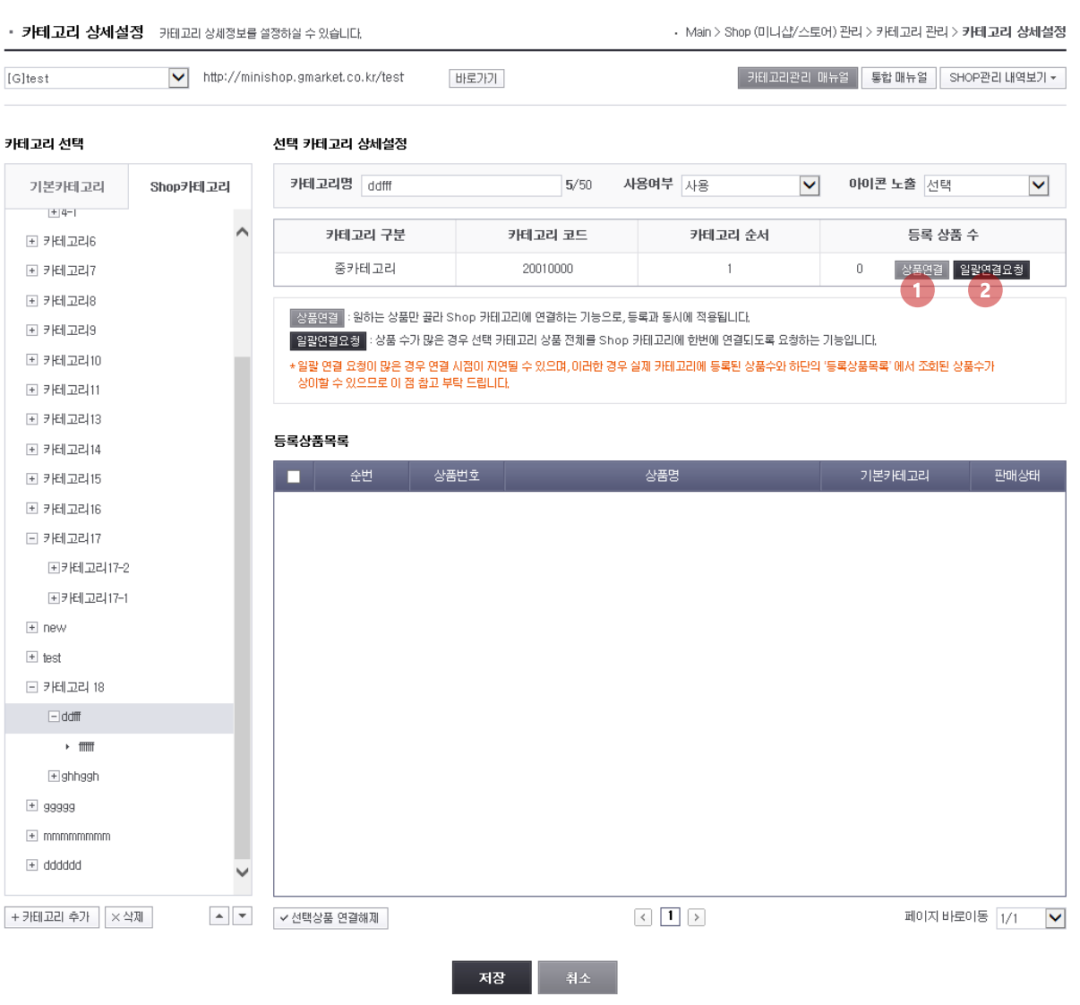Viewport: 1080px width, 1005px height.
Task: Open the 카테고리관리 매뉴얼
Action: (x=798, y=78)
